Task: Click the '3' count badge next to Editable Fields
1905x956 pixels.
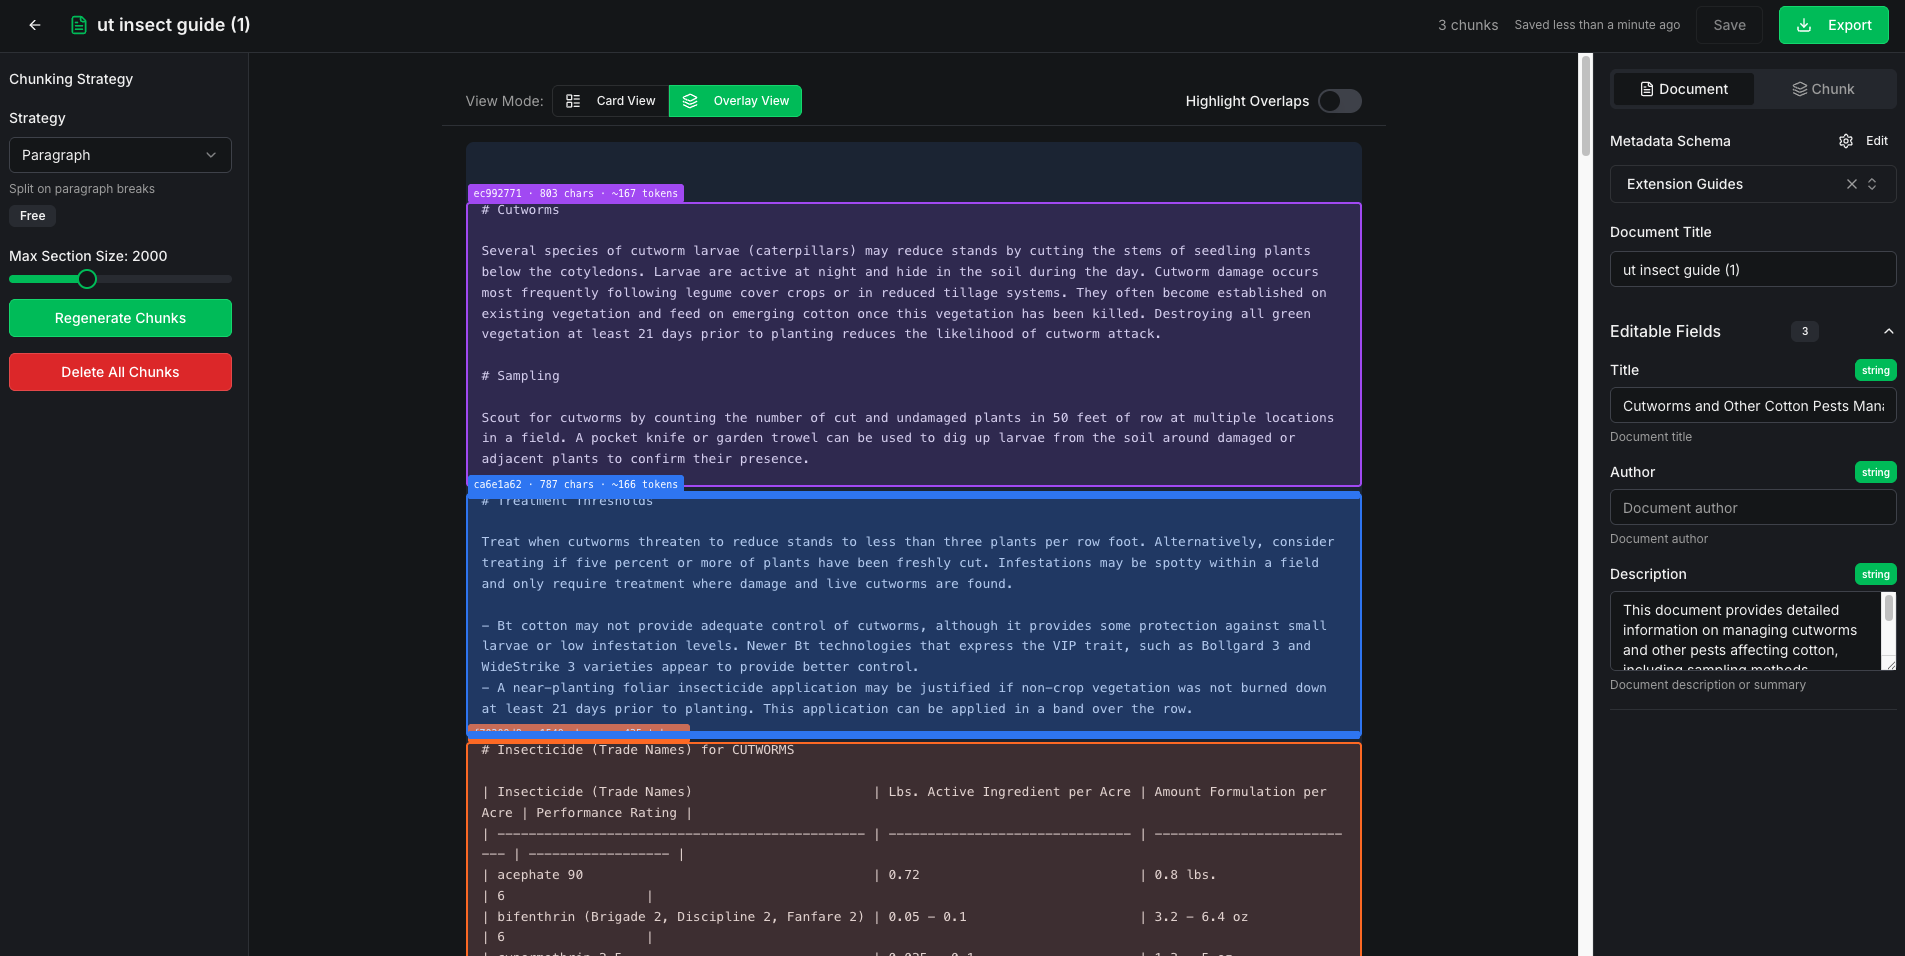Action: click(1804, 331)
